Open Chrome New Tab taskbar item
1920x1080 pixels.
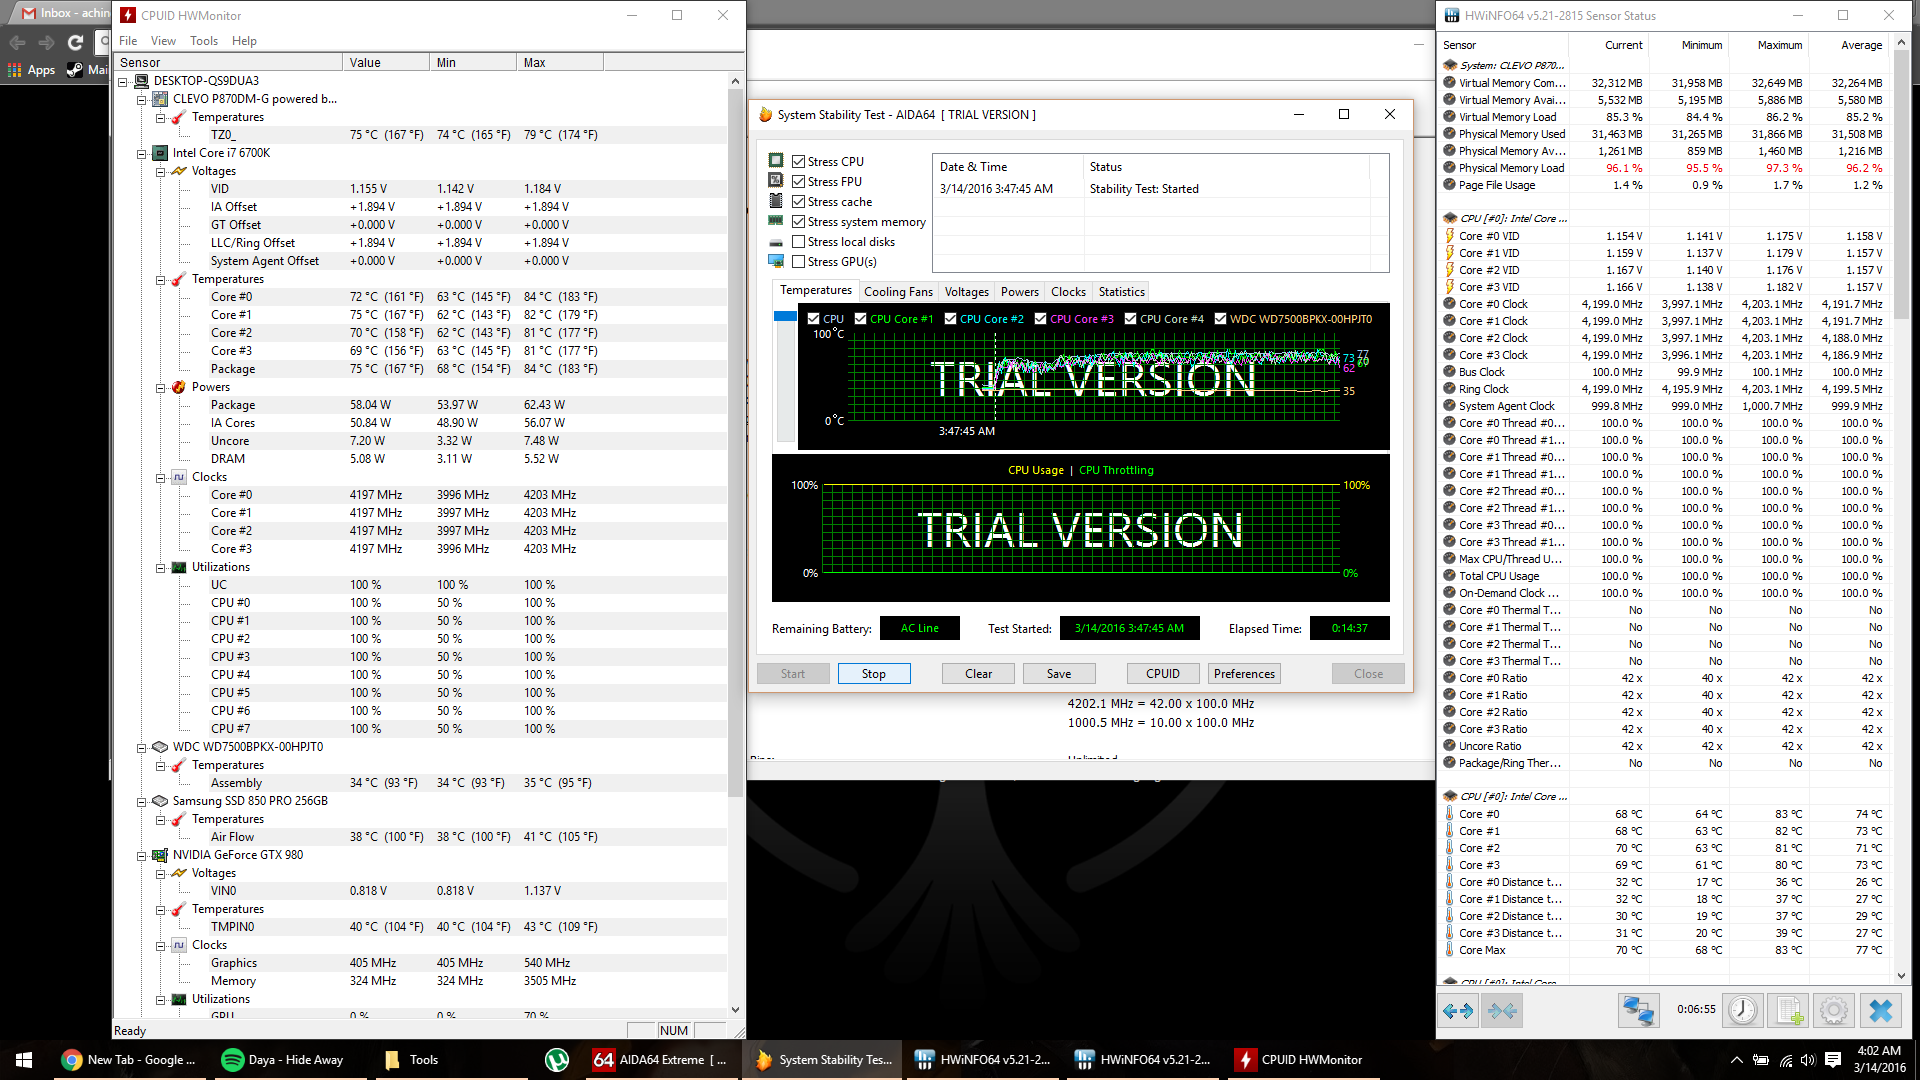click(130, 1060)
